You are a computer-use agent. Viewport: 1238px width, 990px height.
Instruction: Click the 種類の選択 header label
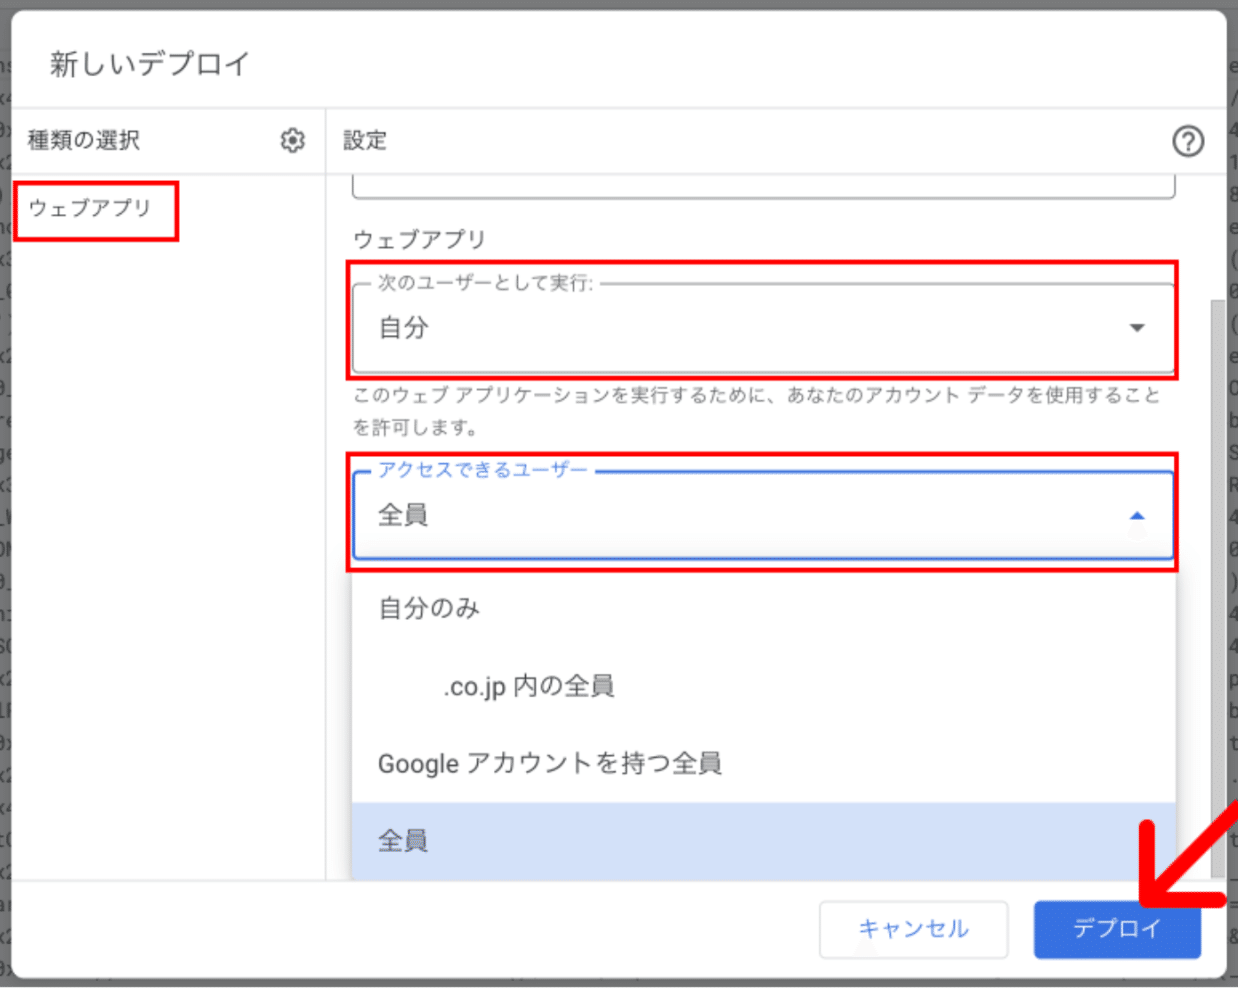click(x=84, y=141)
